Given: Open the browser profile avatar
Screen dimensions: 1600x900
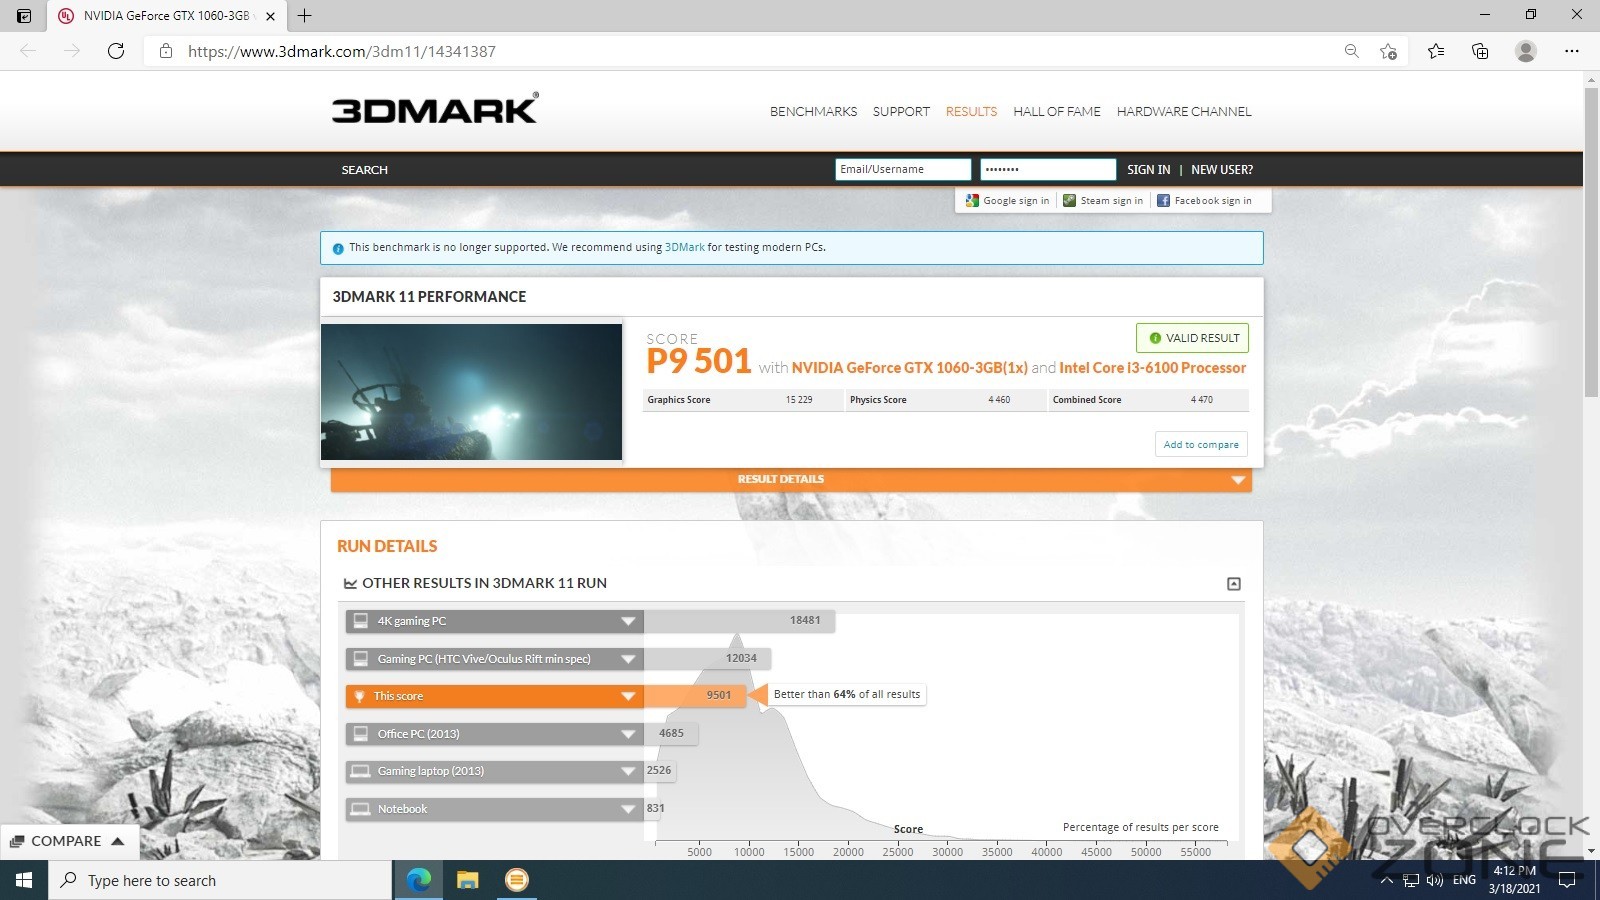Looking at the screenshot, I should click(x=1525, y=51).
